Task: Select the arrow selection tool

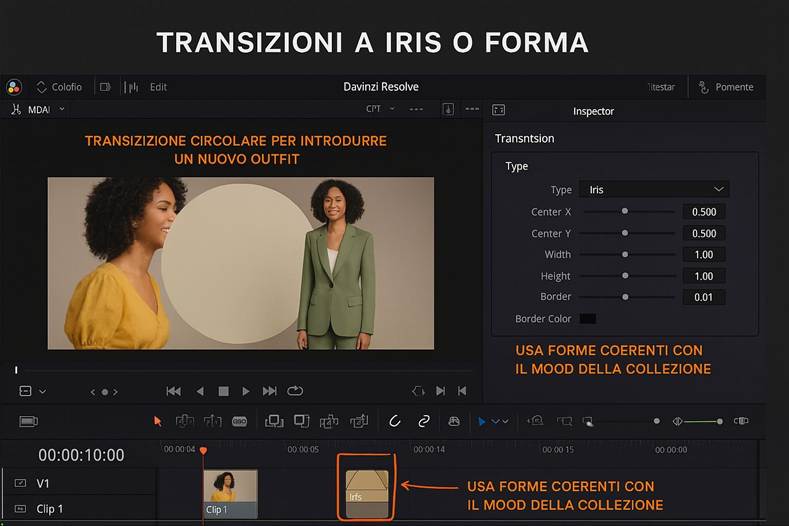Action: [157, 421]
